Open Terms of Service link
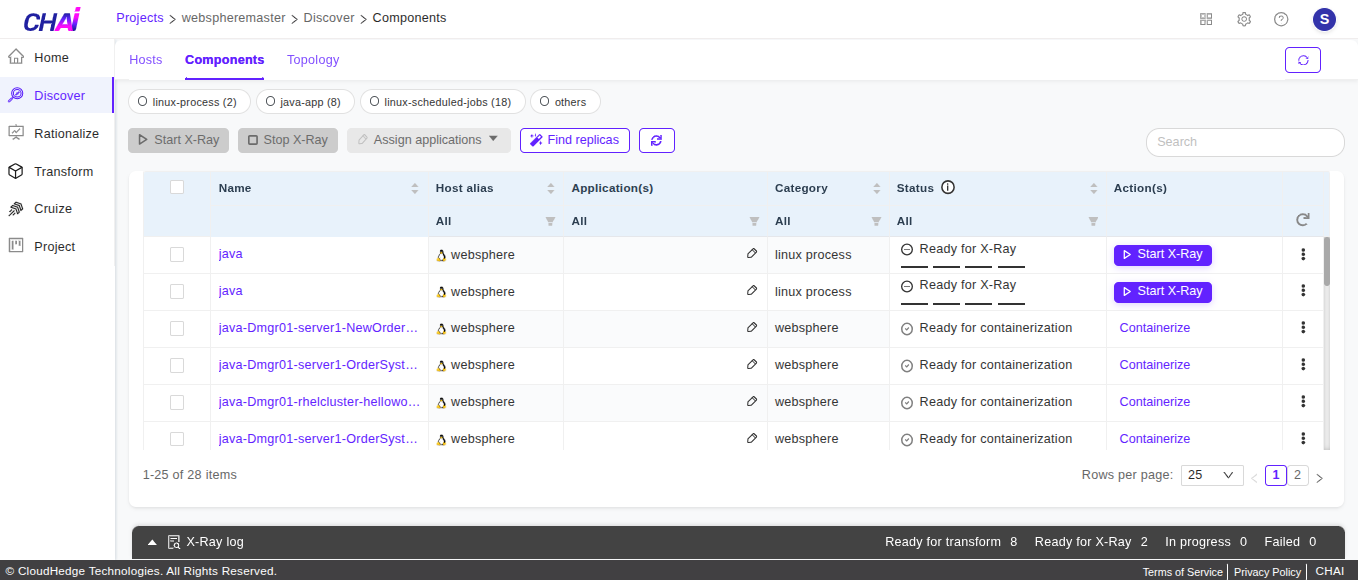This screenshot has width=1358, height=580. tap(1183, 572)
